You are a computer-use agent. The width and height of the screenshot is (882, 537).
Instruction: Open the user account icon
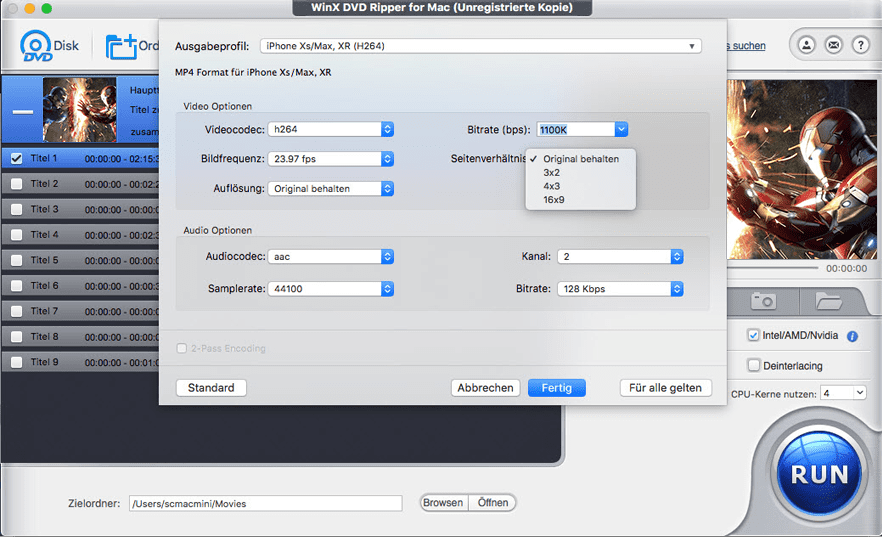click(x=805, y=45)
